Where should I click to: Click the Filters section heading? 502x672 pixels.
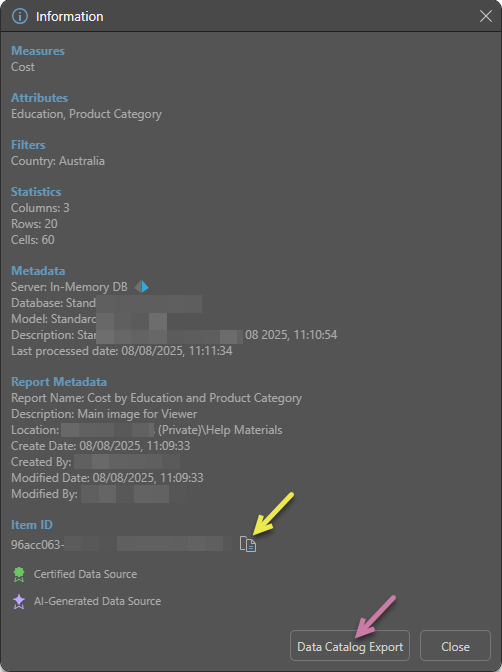(28, 145)
